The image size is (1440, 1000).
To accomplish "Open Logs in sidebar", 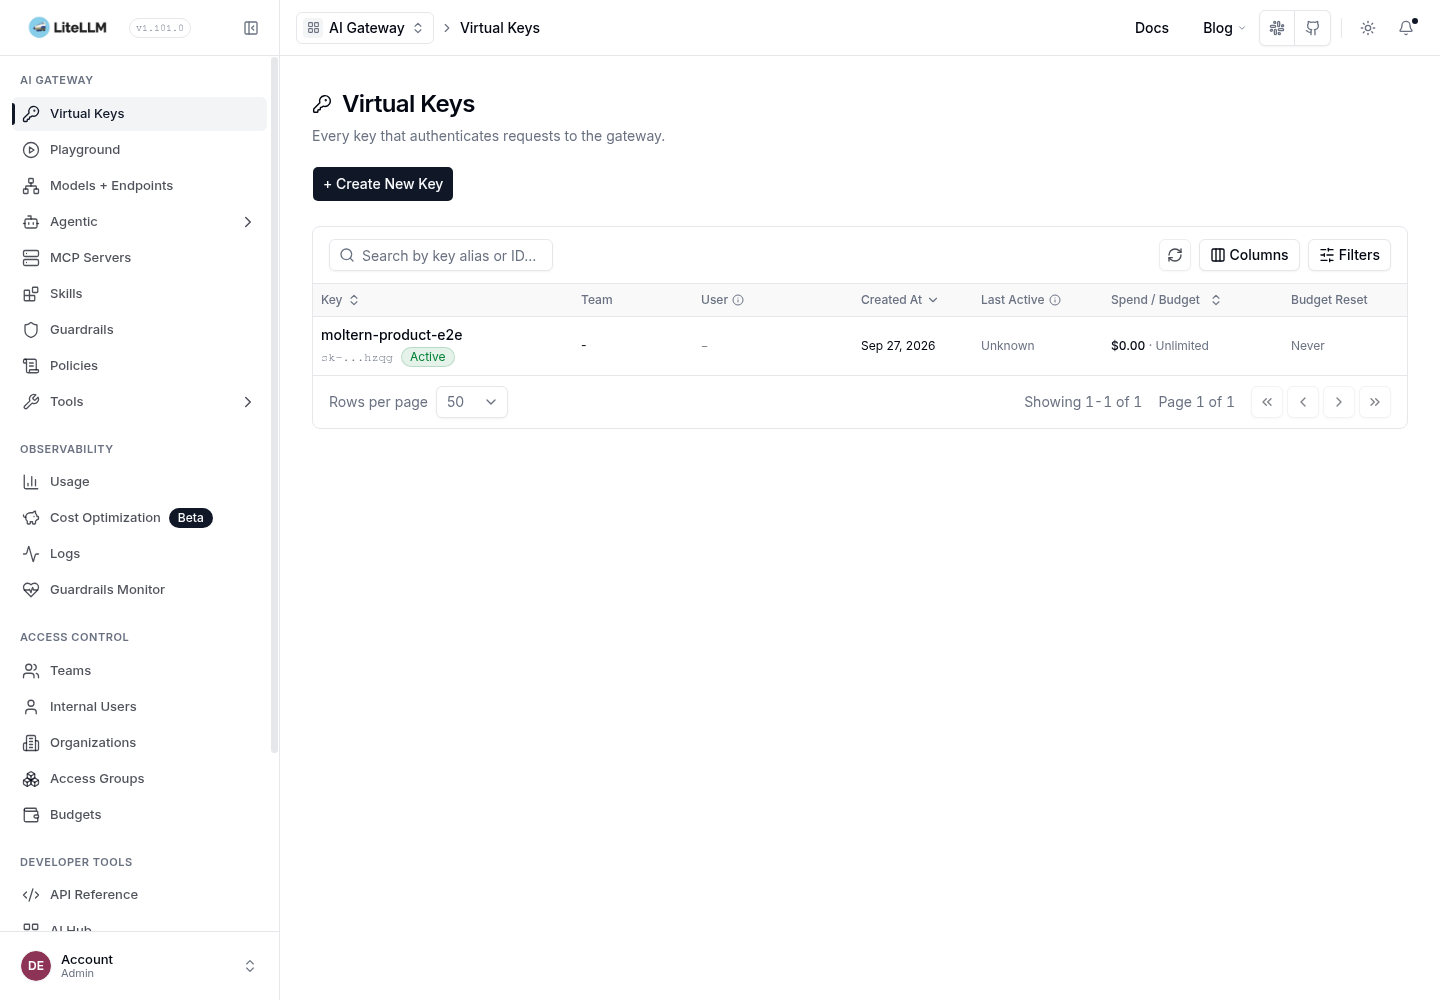I will [x=139, y=554].
